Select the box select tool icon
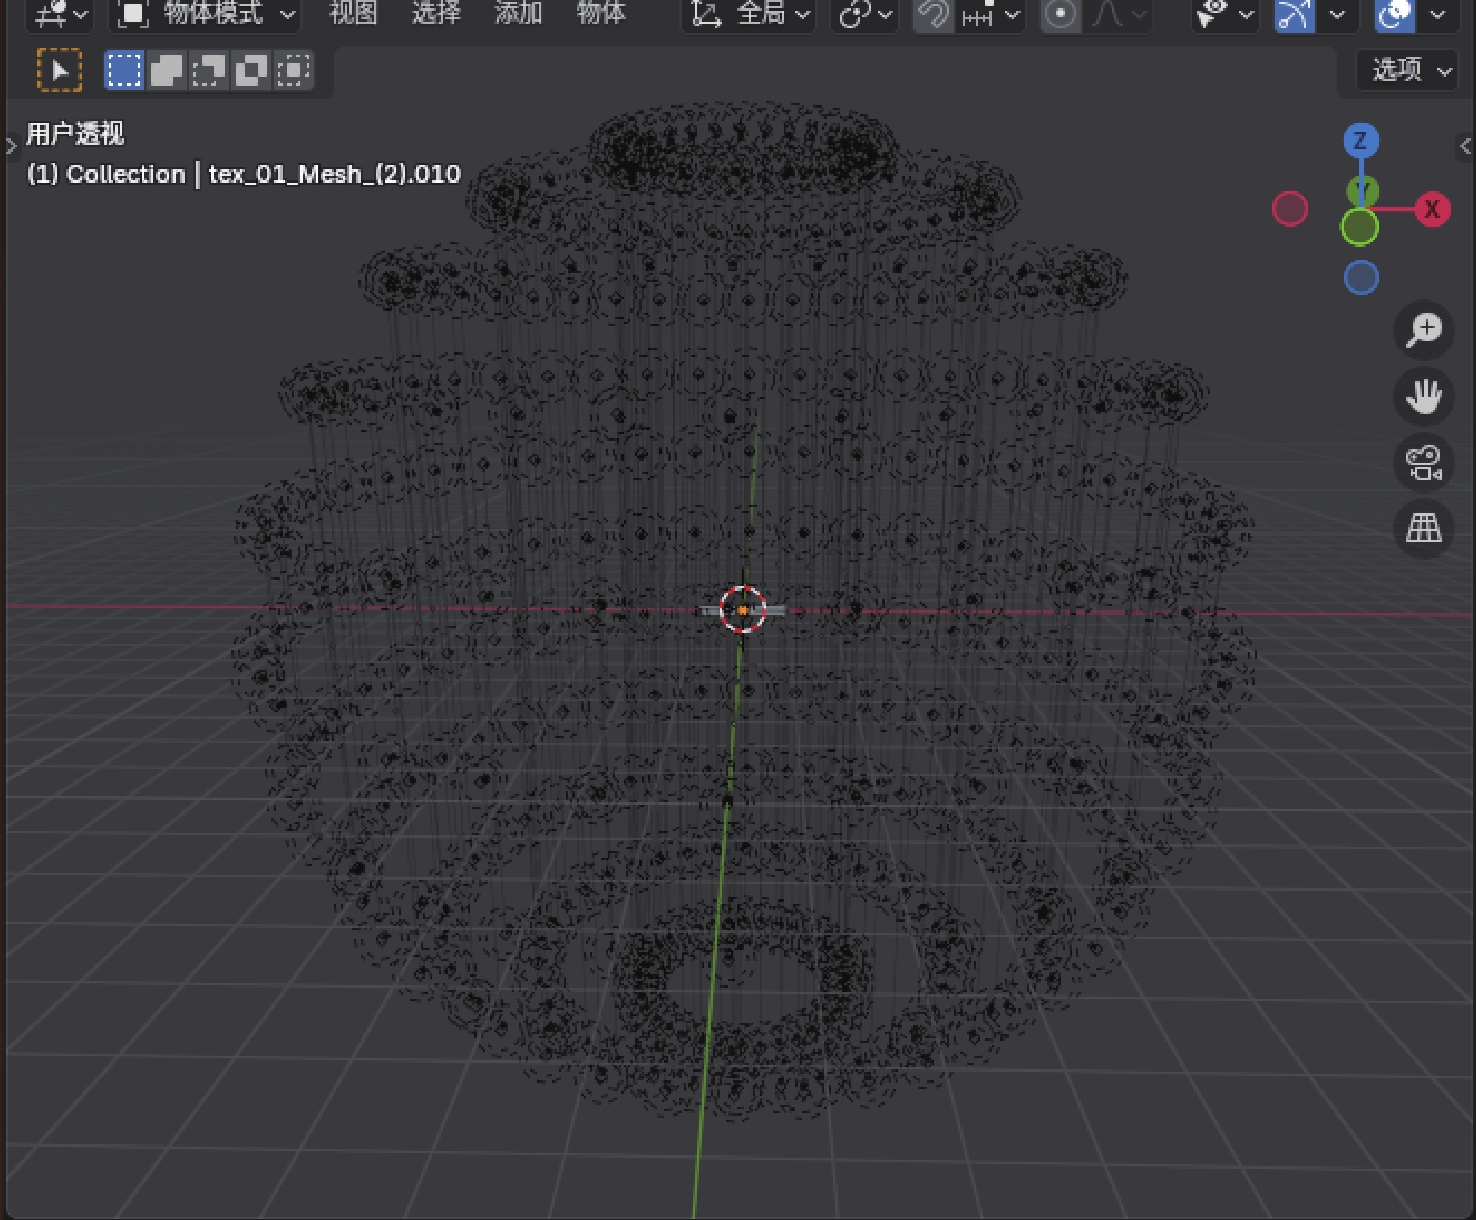 click(x=59, y=70)
